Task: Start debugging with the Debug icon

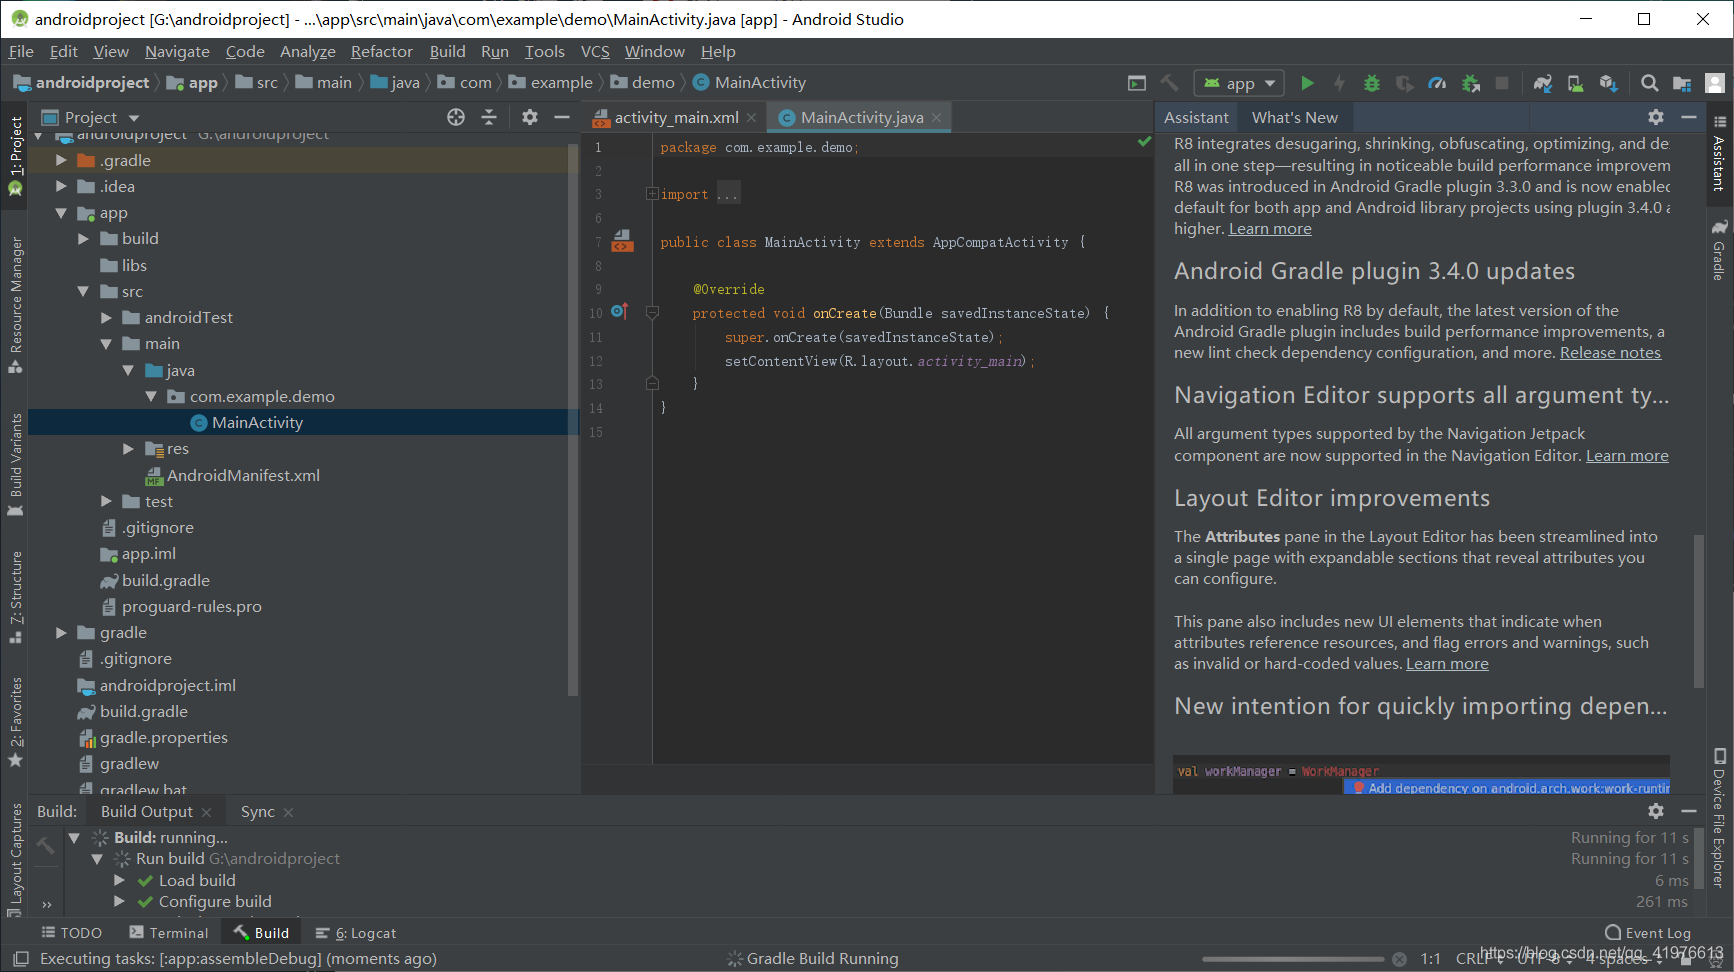Action: pyautogui.click(x=1371, y=83)
